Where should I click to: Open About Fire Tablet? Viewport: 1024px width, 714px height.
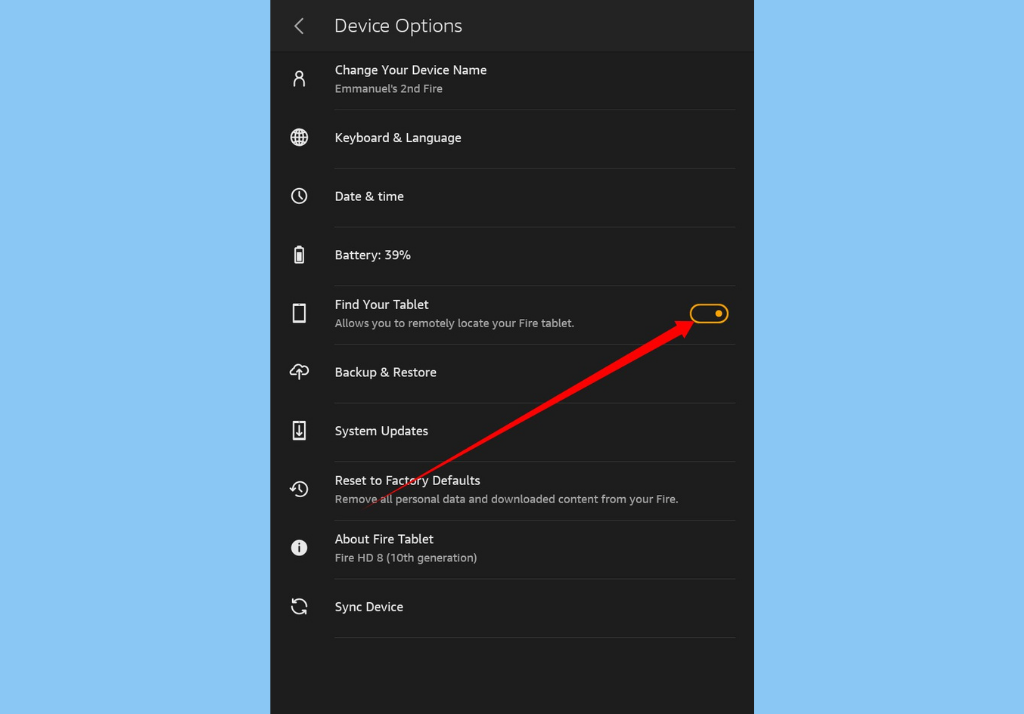coord(512,548)
